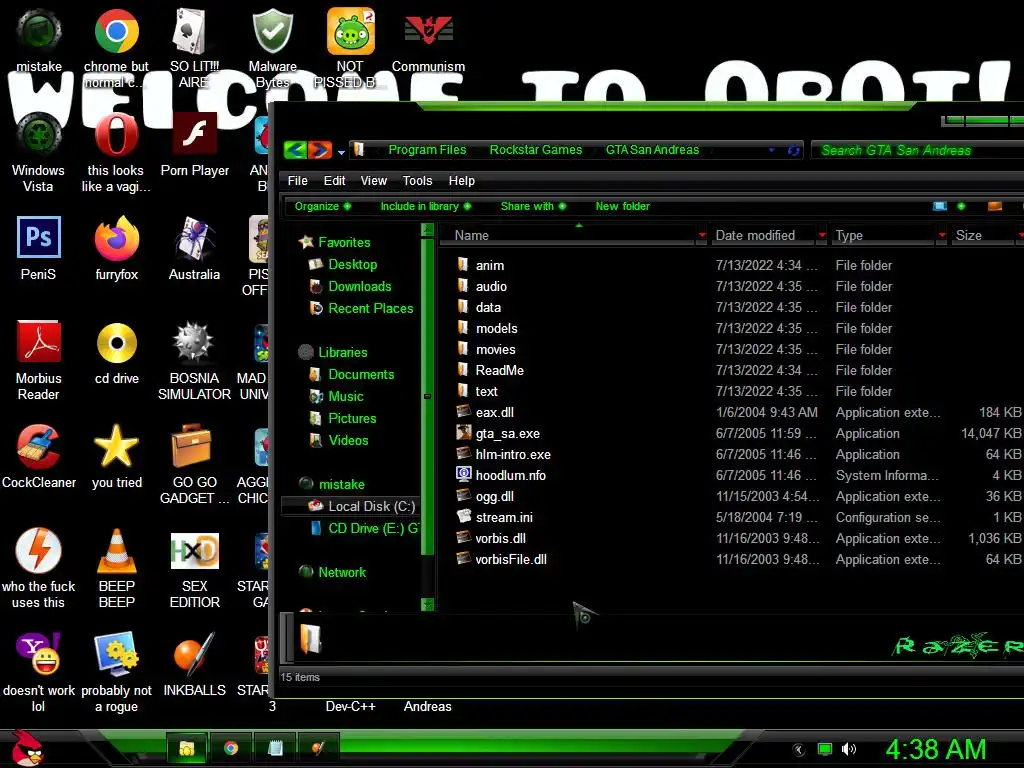Click the navigation pane scroll up arrow
This screenshot has height=768, width=1024.
pyautogui.click(x=428, y=229)
